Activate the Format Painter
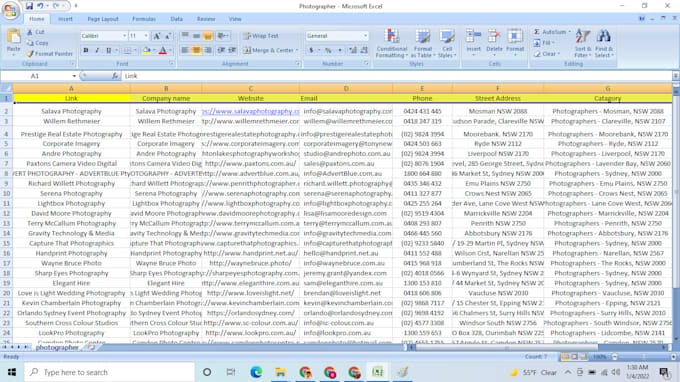The width and height of the screenshot is (680, 382). tap(49, 54)
